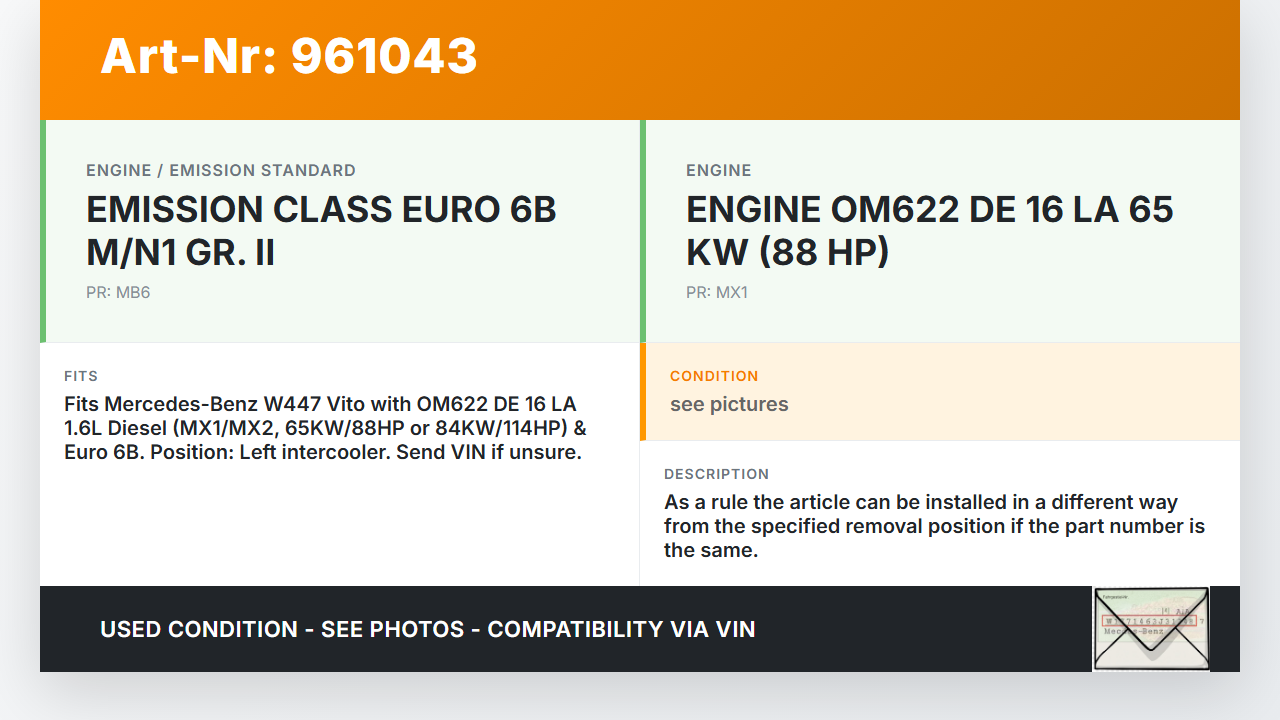Click the PR: MX1 code
Viewport: 1280px width, 720px height.
tap(716, 293)
